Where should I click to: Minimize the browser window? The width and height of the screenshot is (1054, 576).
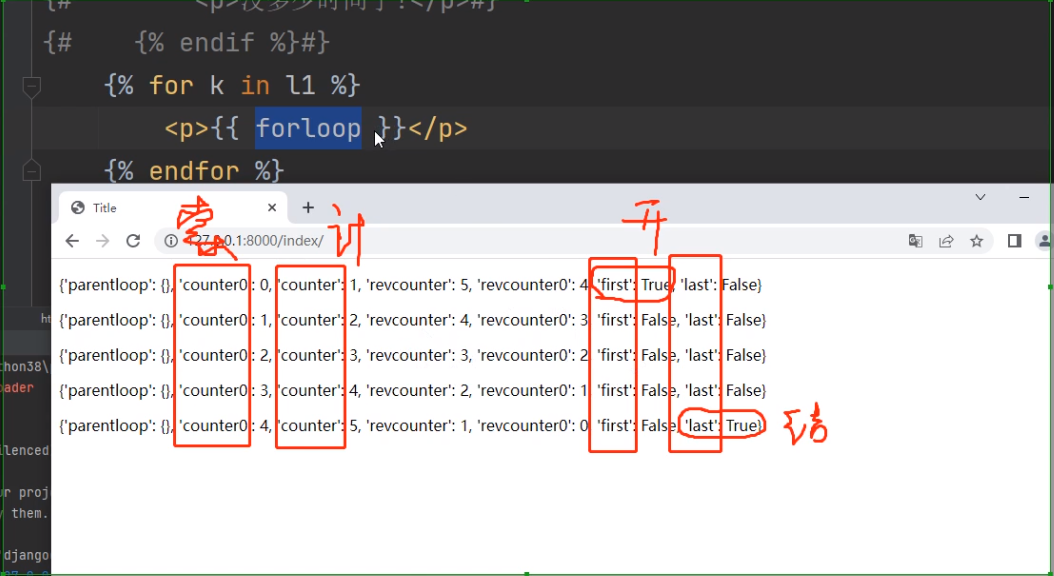[1024, 197]
